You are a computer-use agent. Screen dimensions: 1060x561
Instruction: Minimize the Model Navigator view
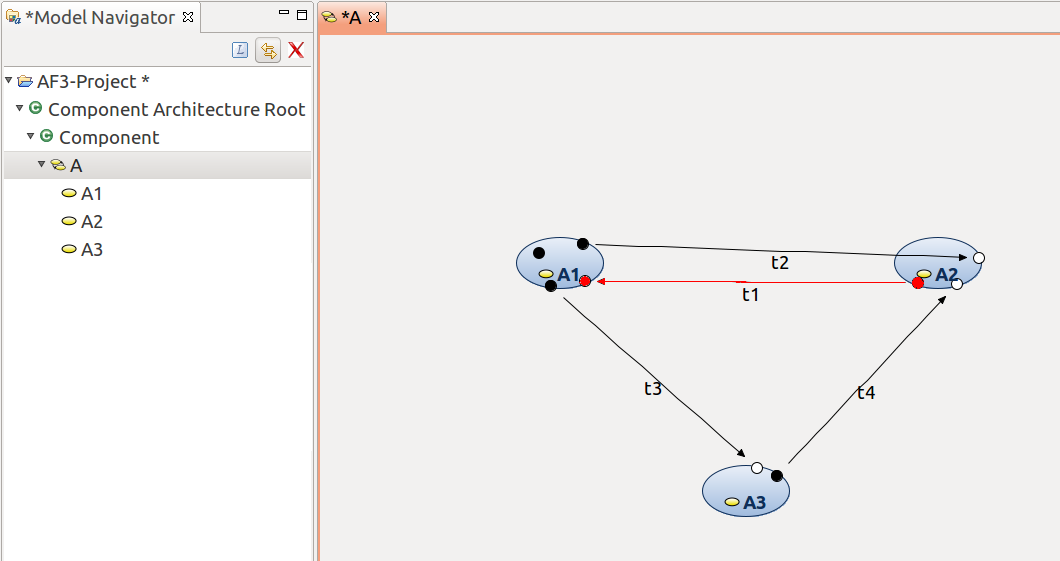[284, 14]
